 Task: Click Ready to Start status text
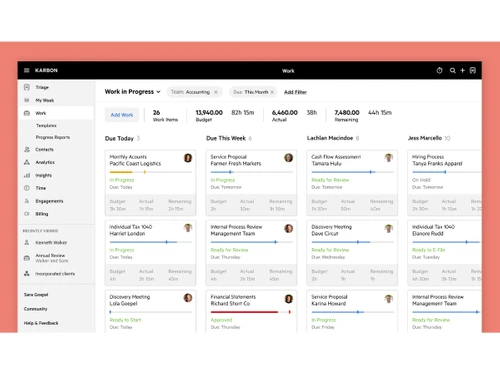[x=125, y=320]
